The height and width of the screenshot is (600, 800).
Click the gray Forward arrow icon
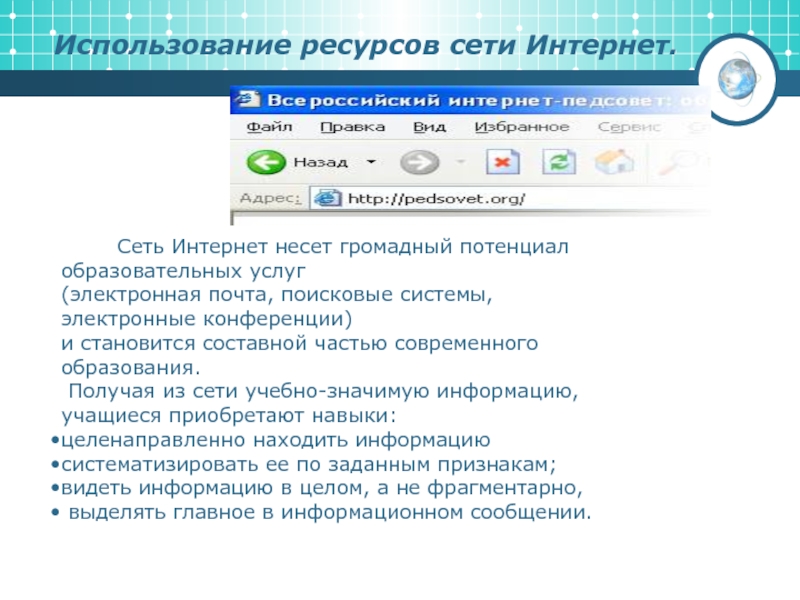pos(419,163)
